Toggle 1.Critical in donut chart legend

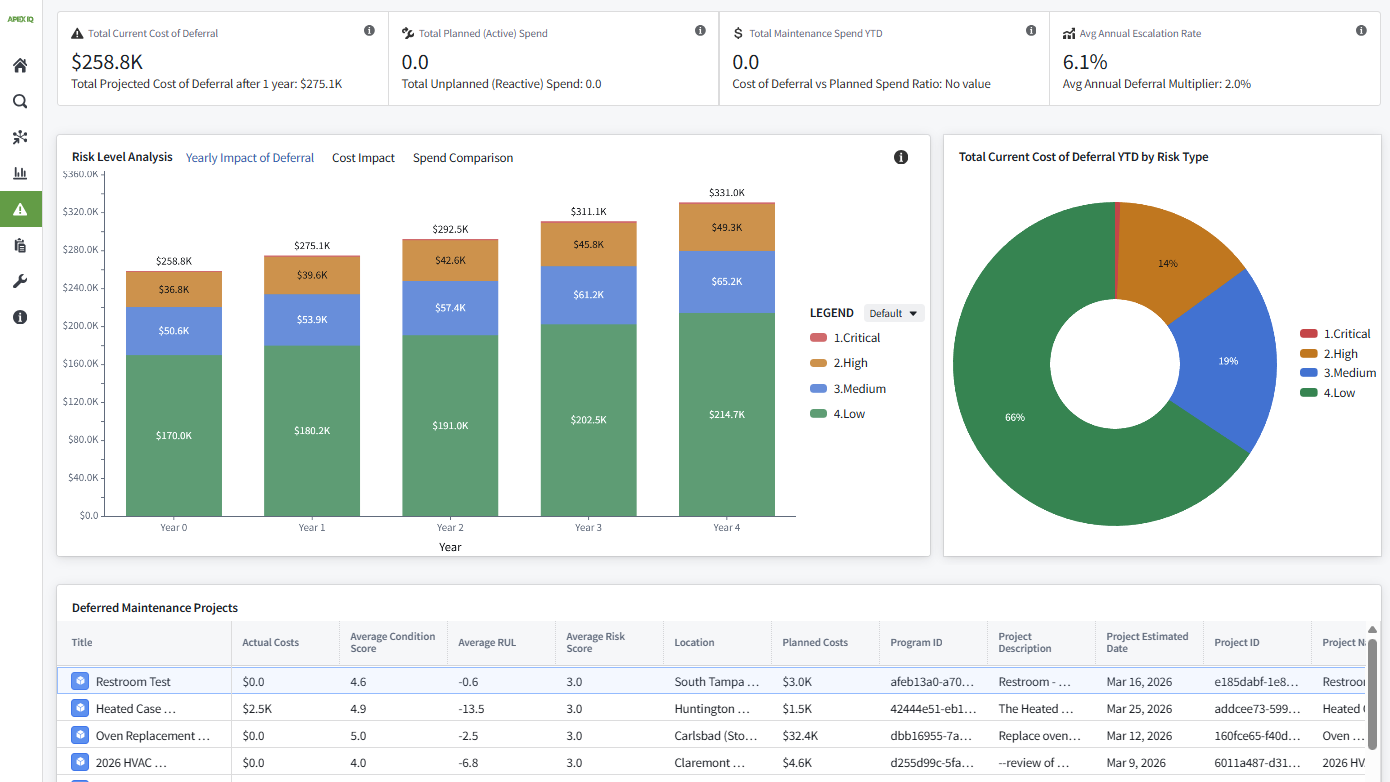tap(1335, 334)
